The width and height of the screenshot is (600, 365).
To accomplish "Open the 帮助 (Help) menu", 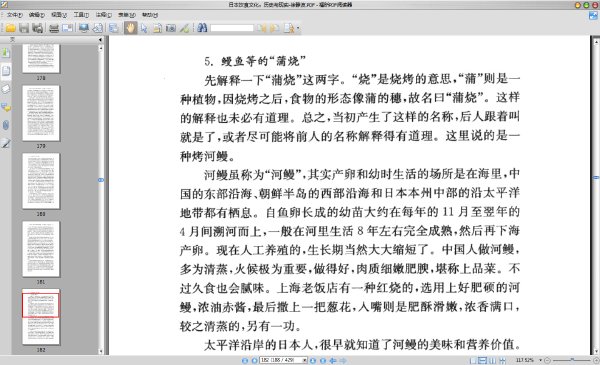I will [x=150, y=15].
